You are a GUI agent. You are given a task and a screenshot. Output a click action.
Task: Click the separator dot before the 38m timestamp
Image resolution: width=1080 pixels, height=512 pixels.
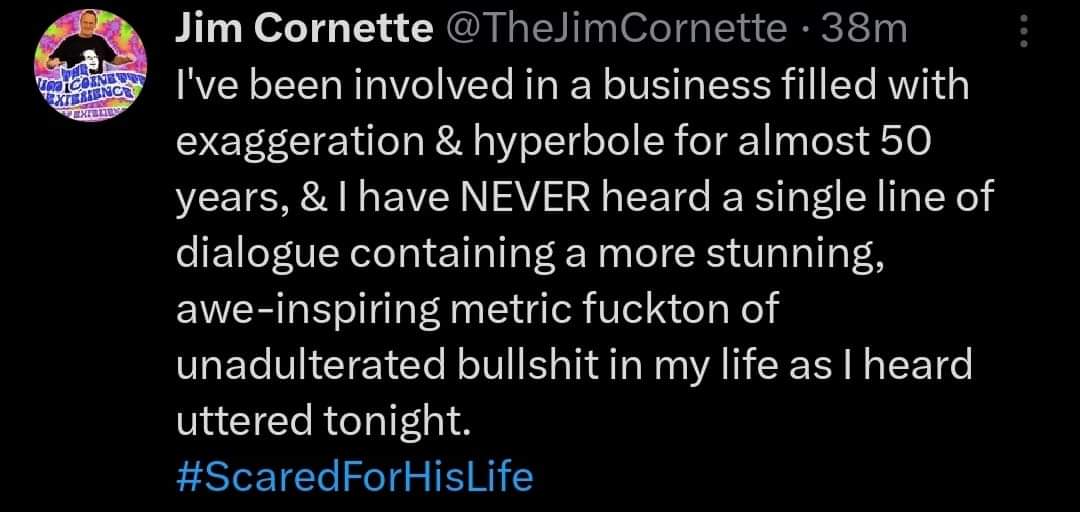point(805,31)
